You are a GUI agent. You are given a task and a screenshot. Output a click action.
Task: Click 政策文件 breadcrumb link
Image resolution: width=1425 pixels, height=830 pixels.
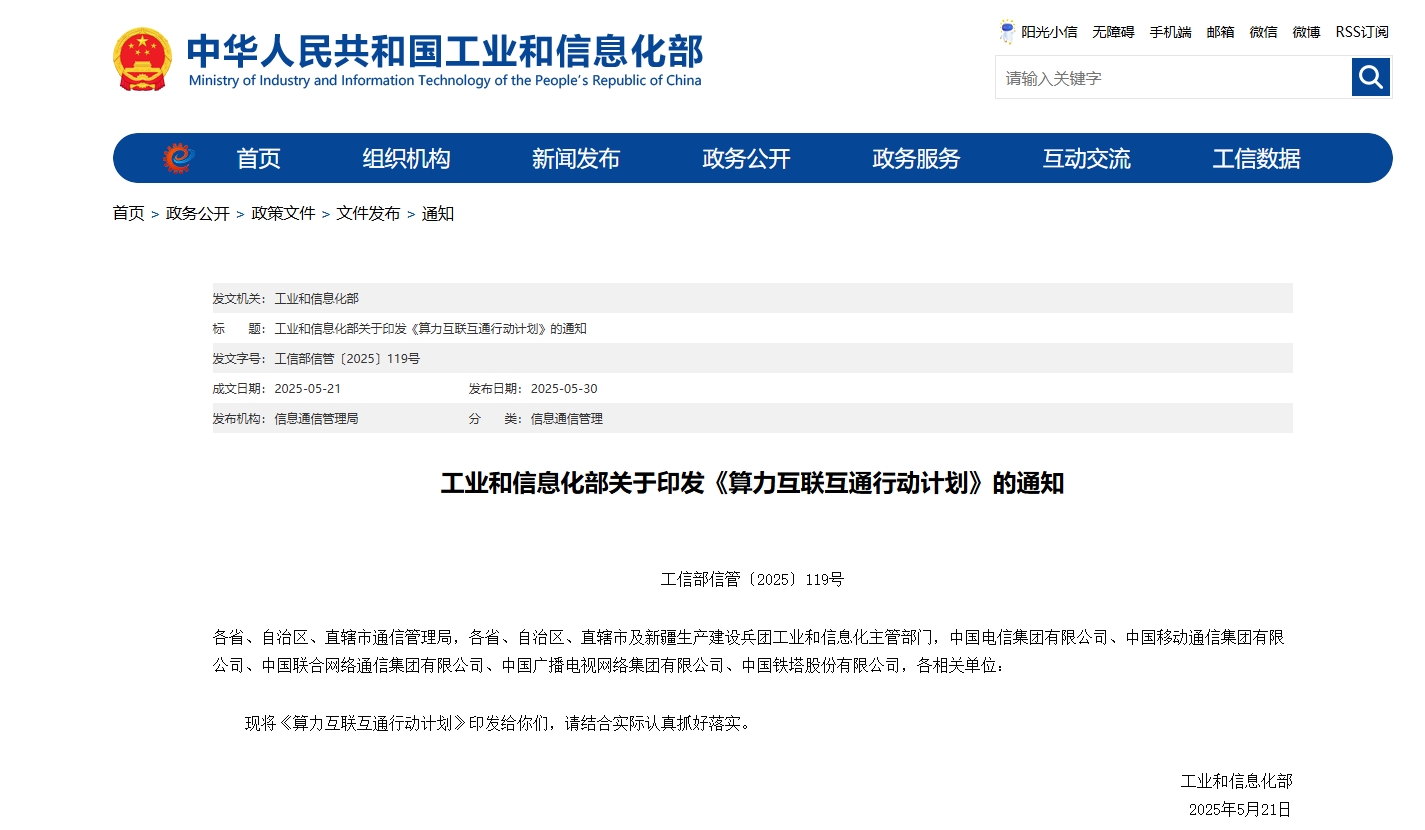283,213
